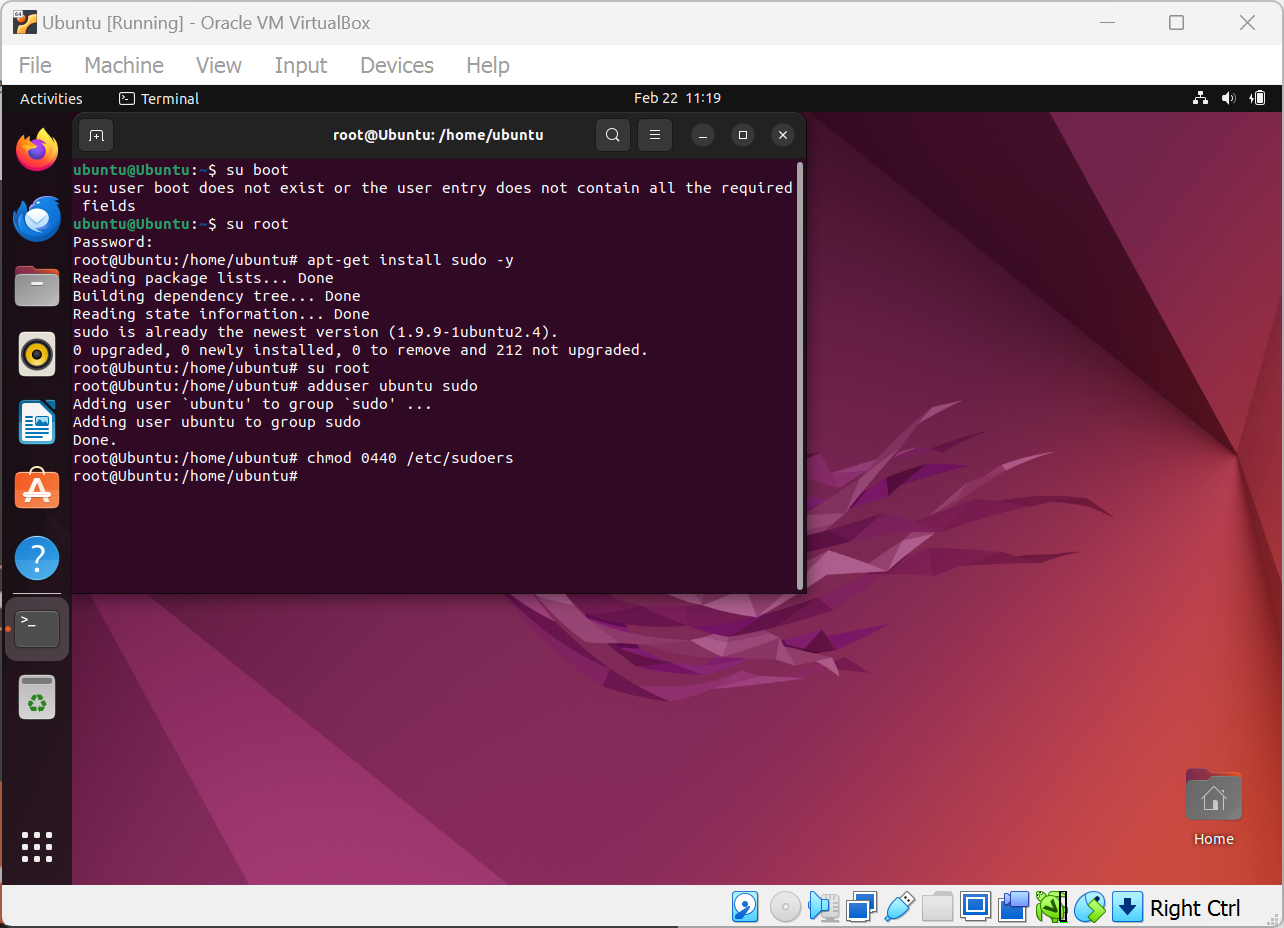Click VirtualBox mouse integration indicator
Screen dimensions: 1284x928
tap(1089, 907)
